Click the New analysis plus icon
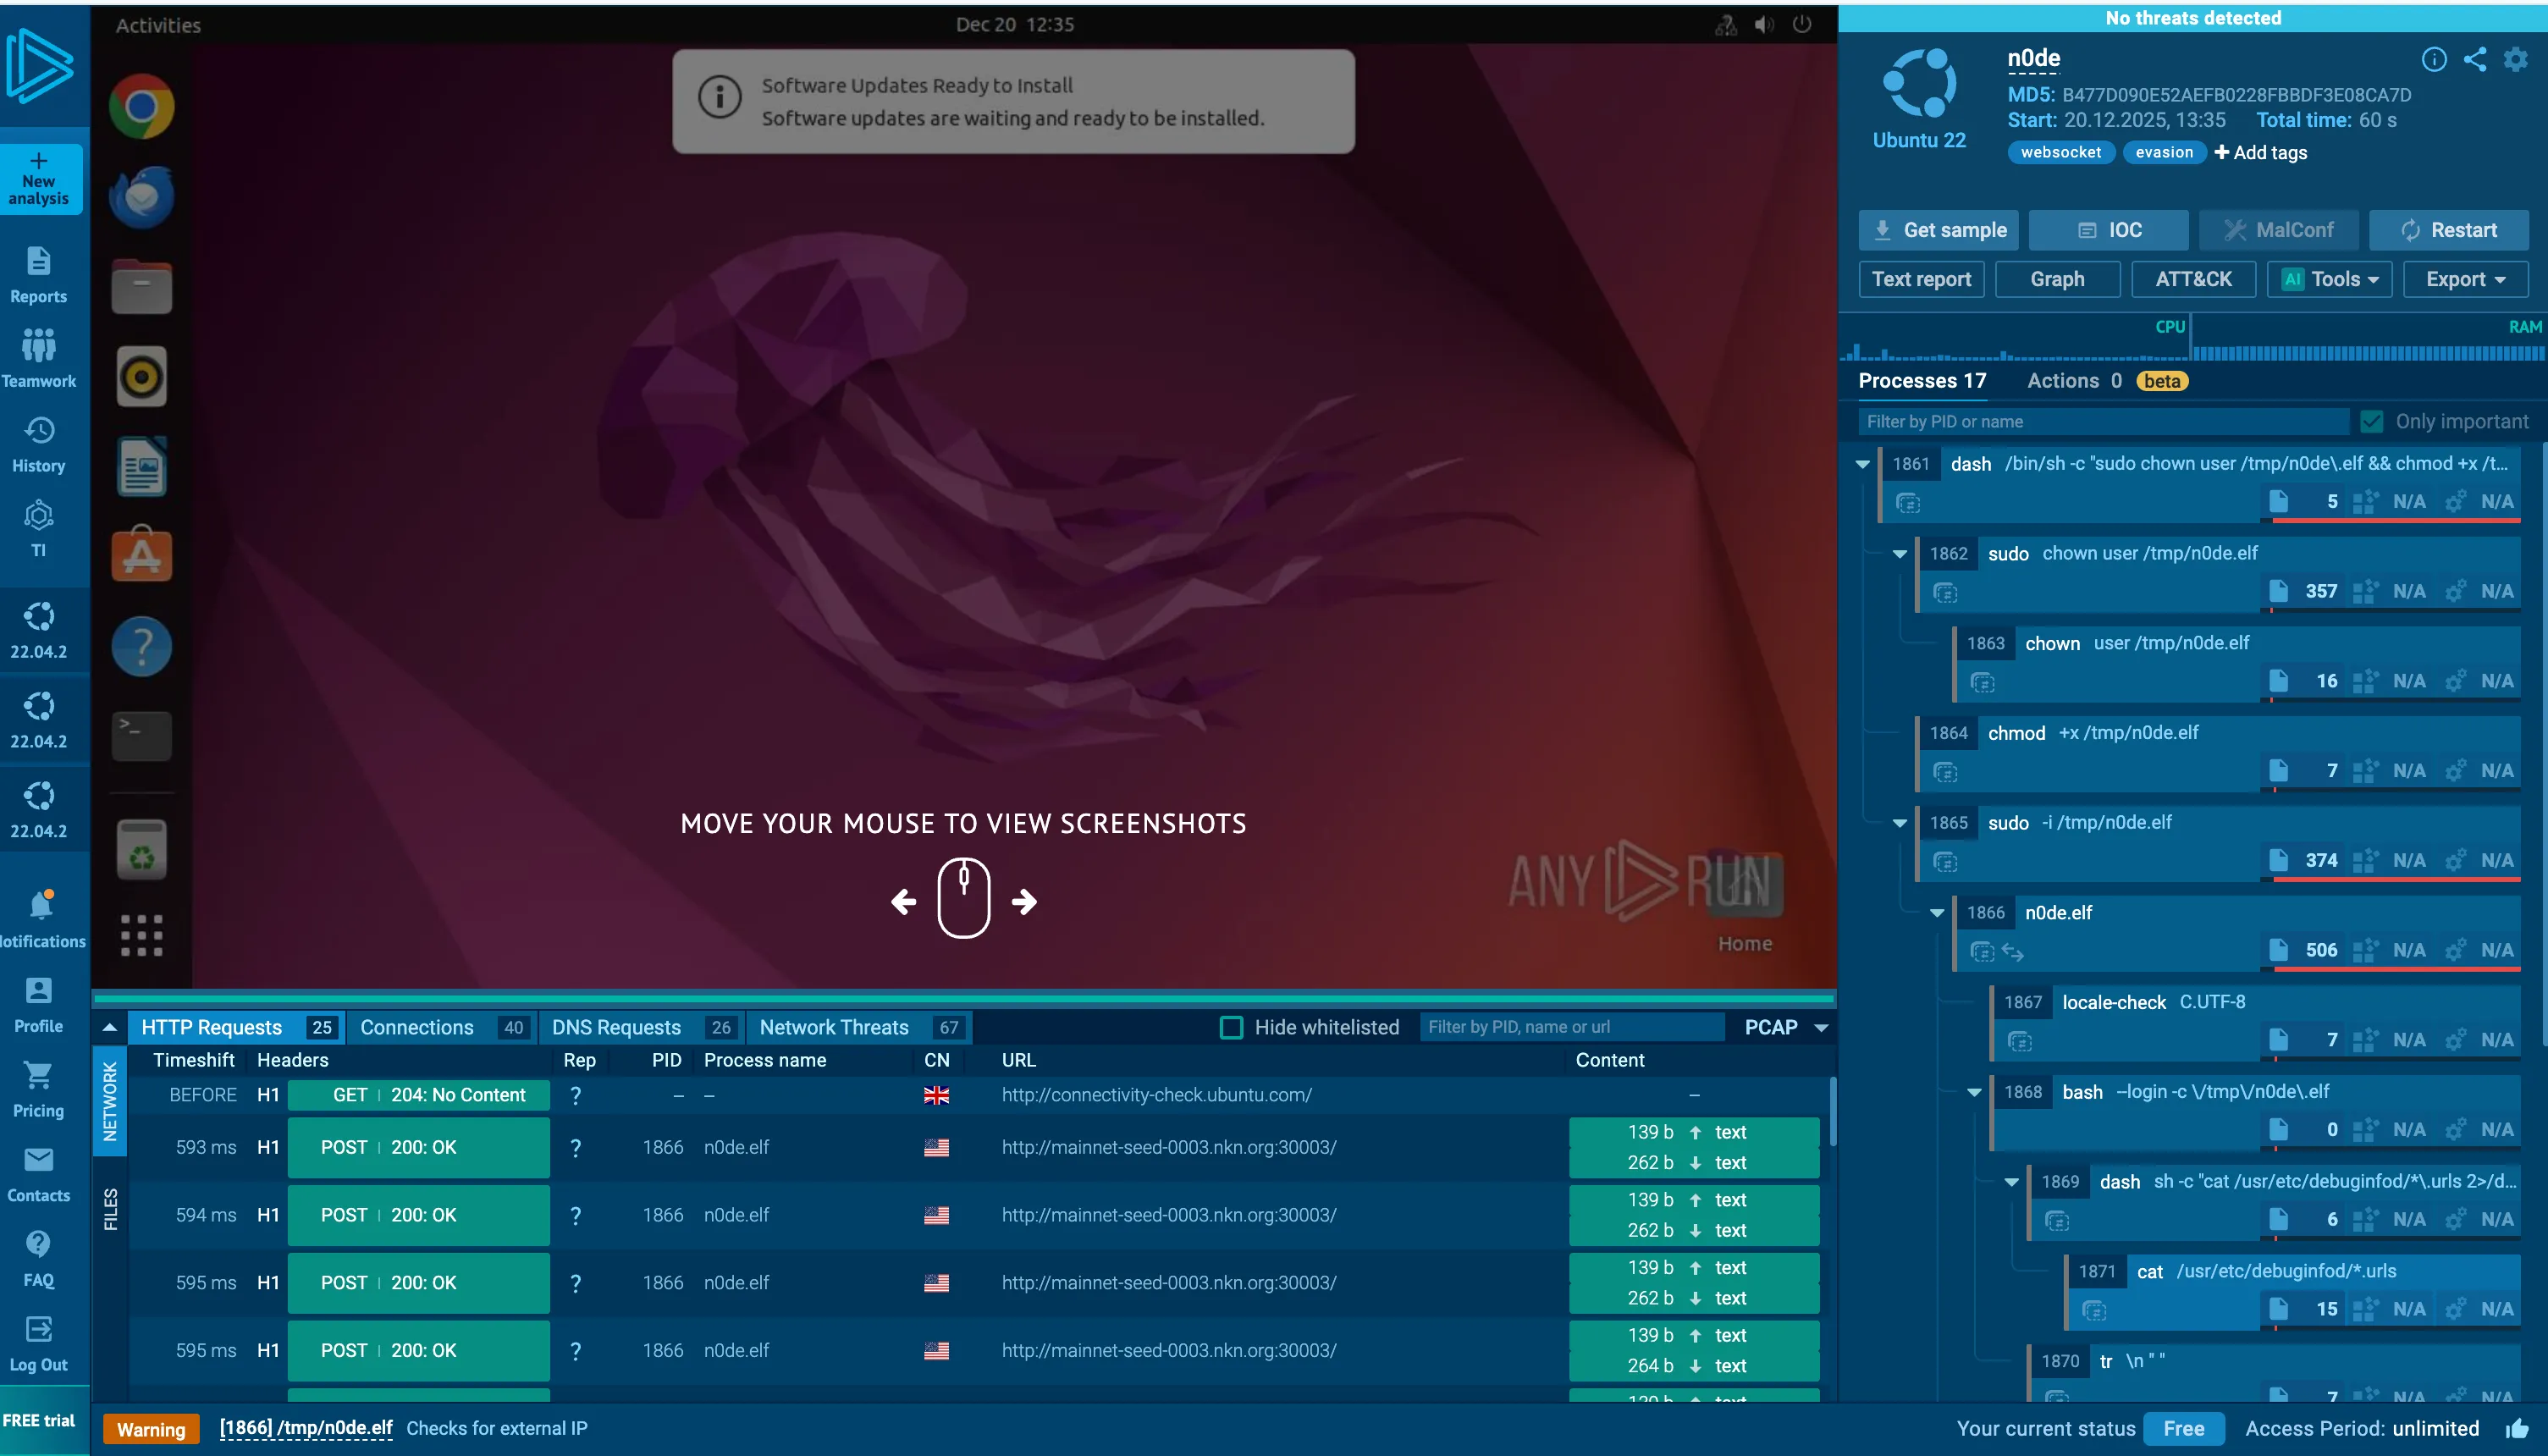2548x1456 pixels. (x=39, y=160)
